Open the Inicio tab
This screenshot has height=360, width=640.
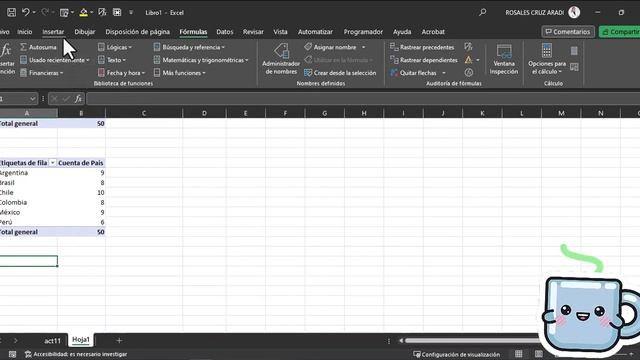pyautogui.click(x=24, y=32)
